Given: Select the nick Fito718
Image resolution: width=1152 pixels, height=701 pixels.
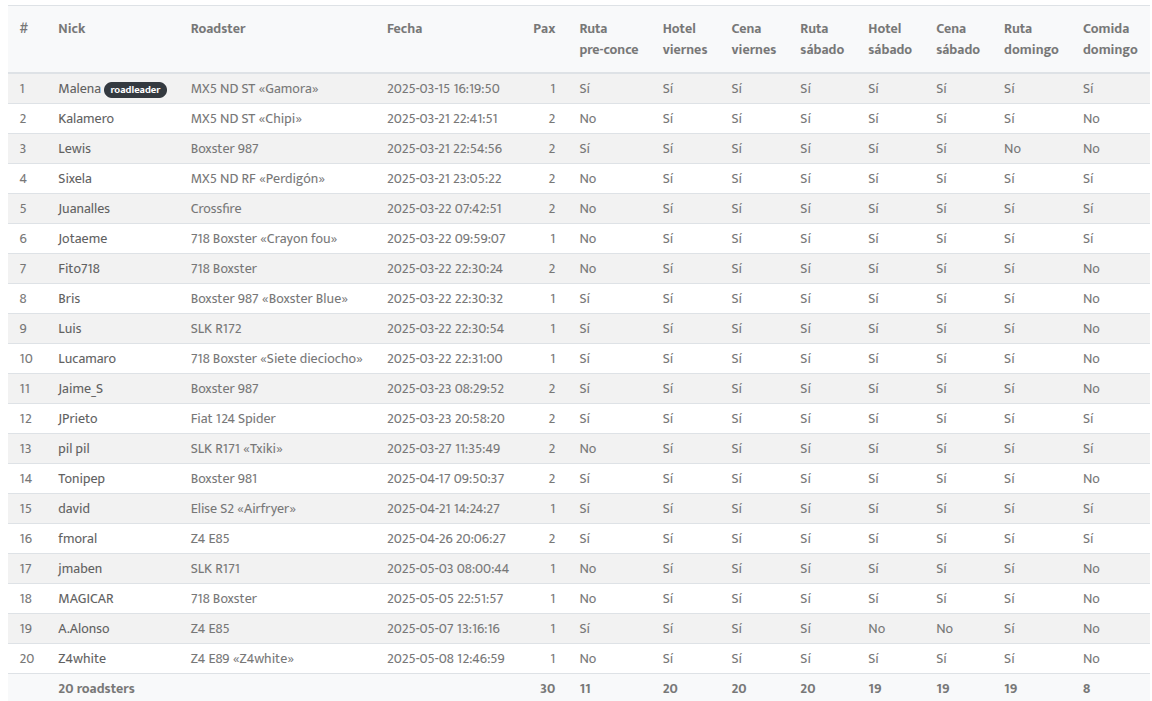Looking at the screenshot, I should 79,269.
